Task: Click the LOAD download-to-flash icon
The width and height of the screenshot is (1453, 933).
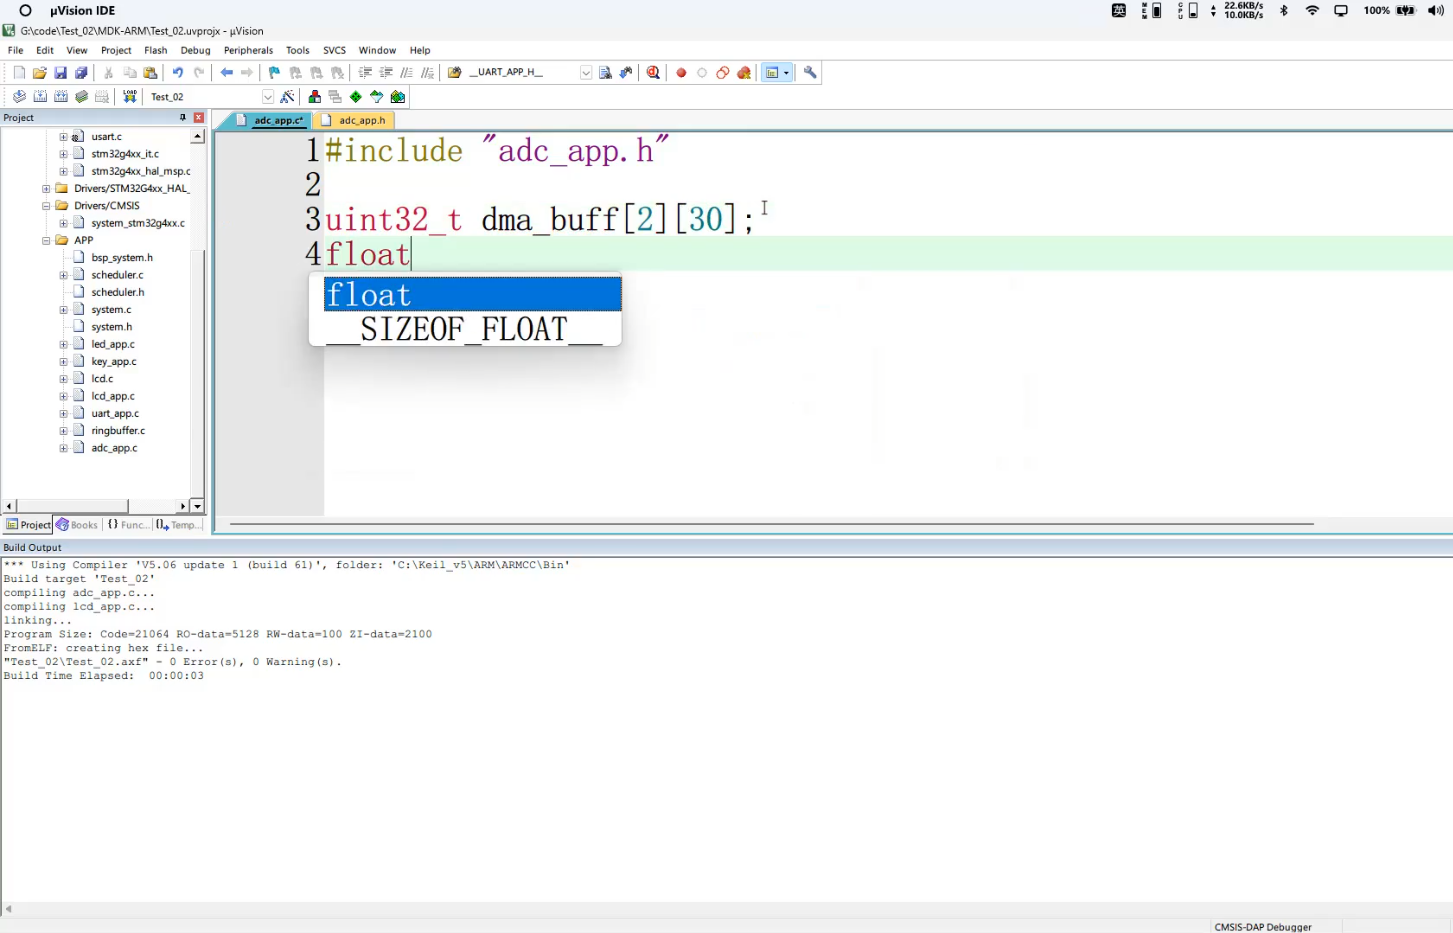Action: (x=130, y=97)
